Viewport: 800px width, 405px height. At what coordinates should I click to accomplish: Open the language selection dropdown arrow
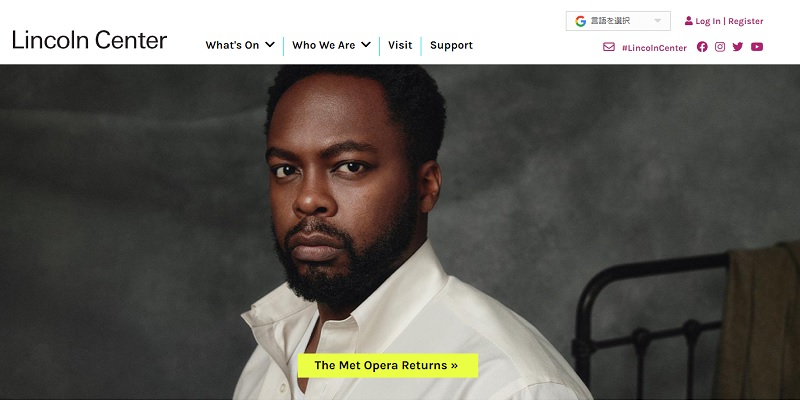(658, 21)
